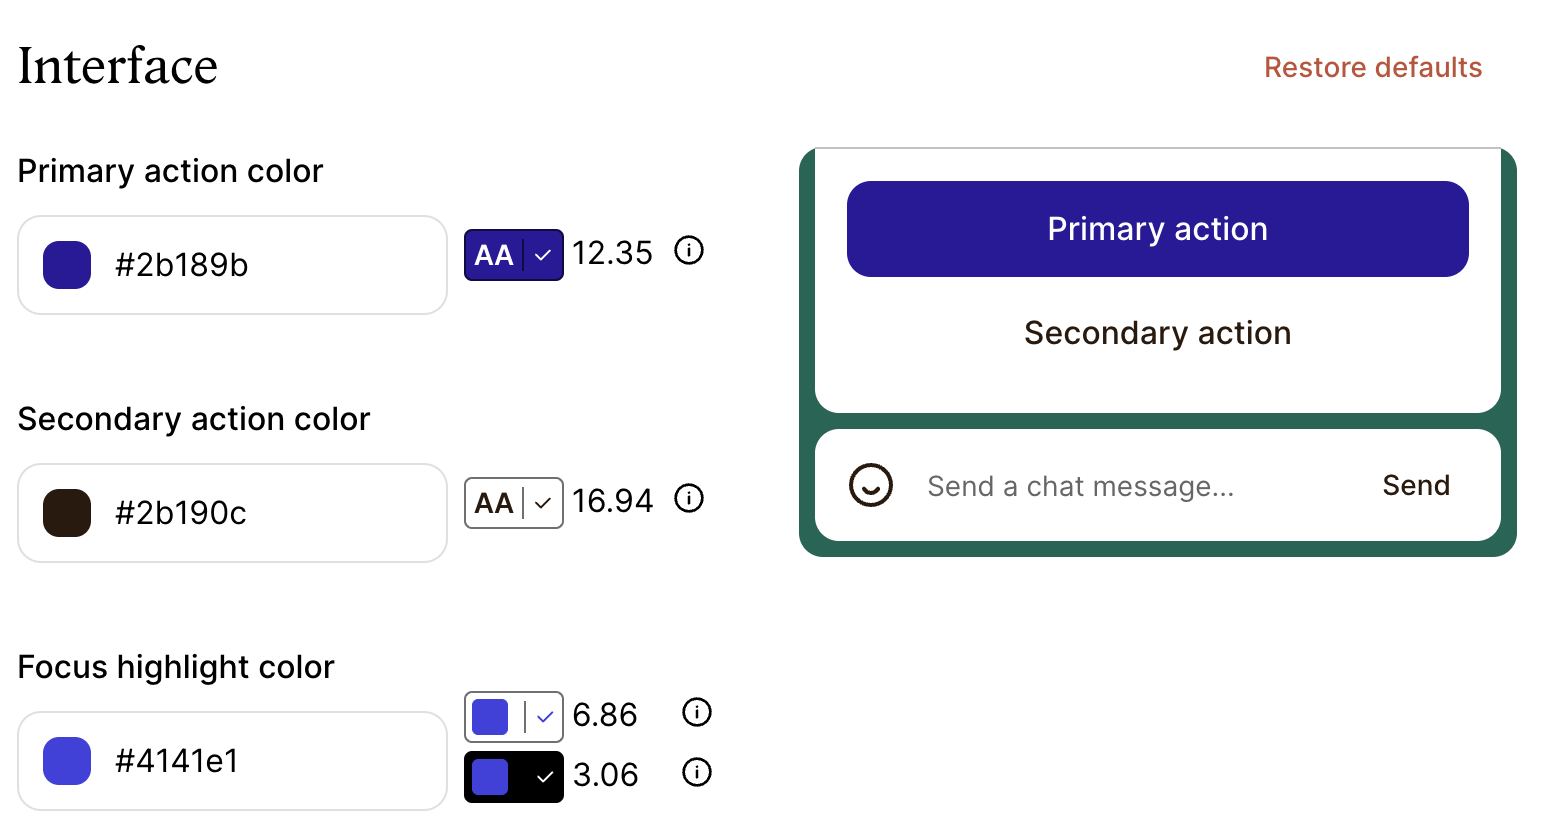Click Restore defaults link

(1372, 67)
